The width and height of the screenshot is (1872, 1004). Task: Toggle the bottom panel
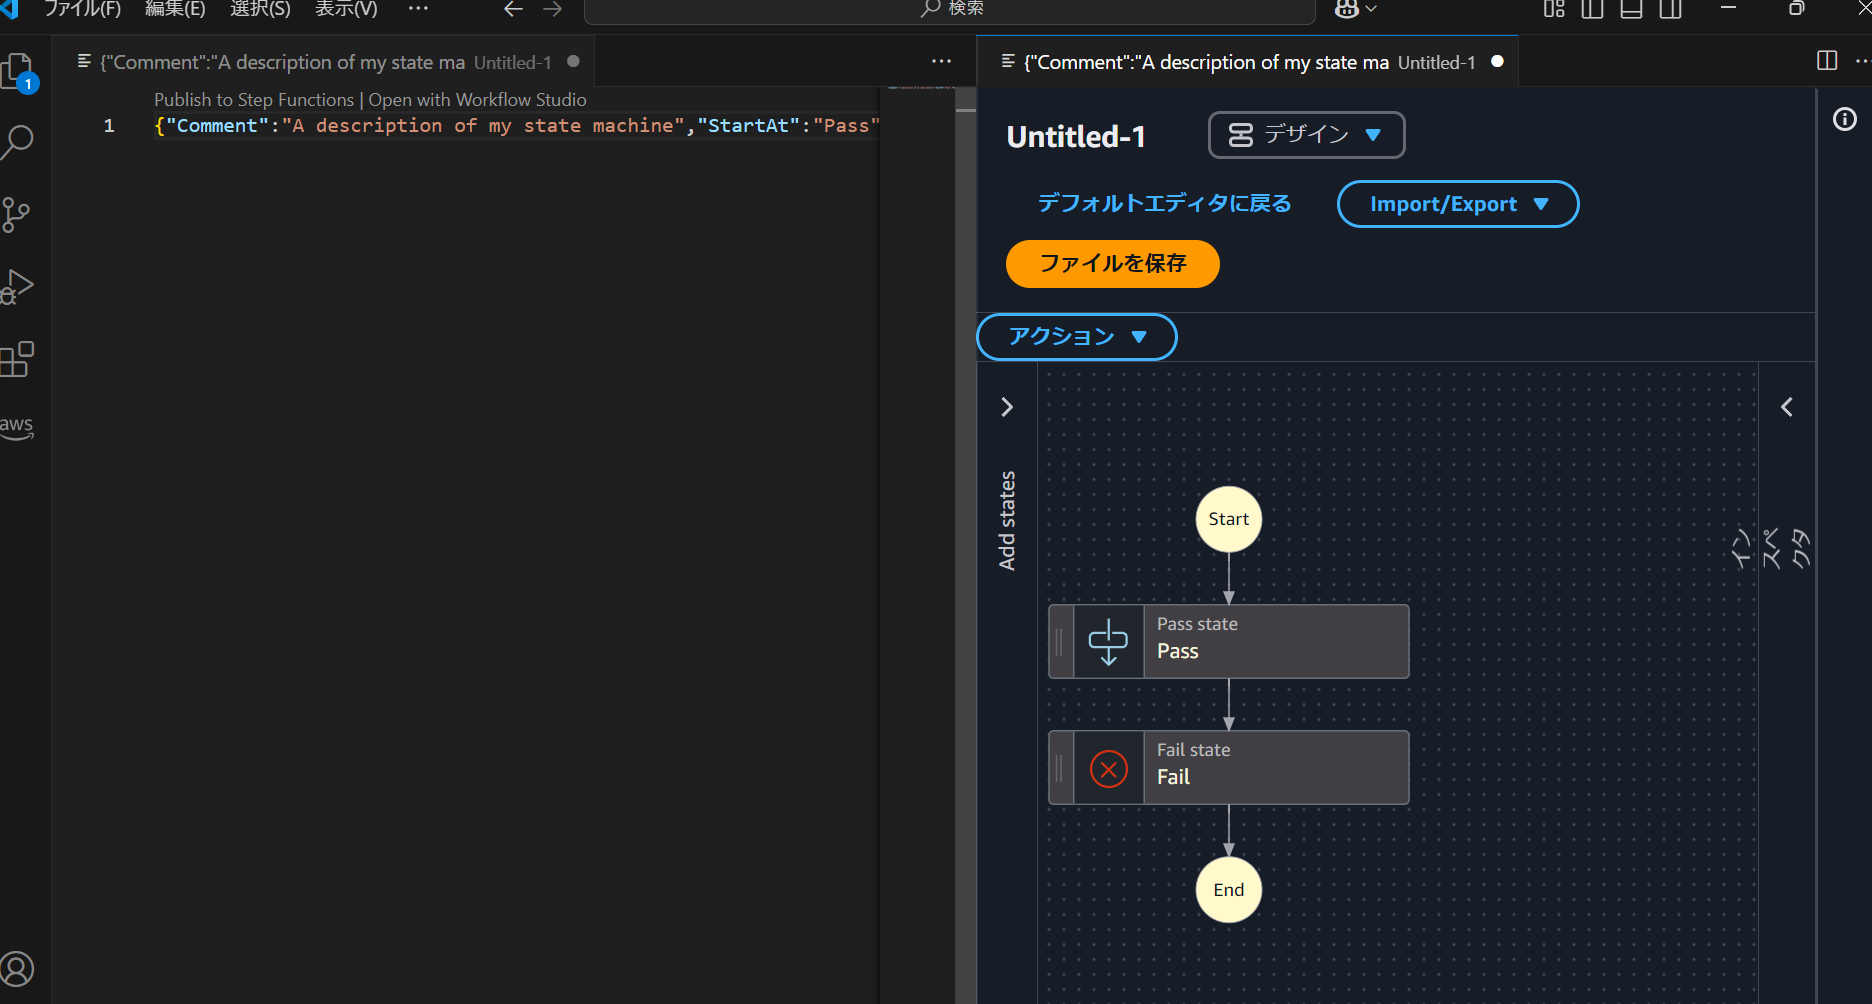pos(1631,9)
